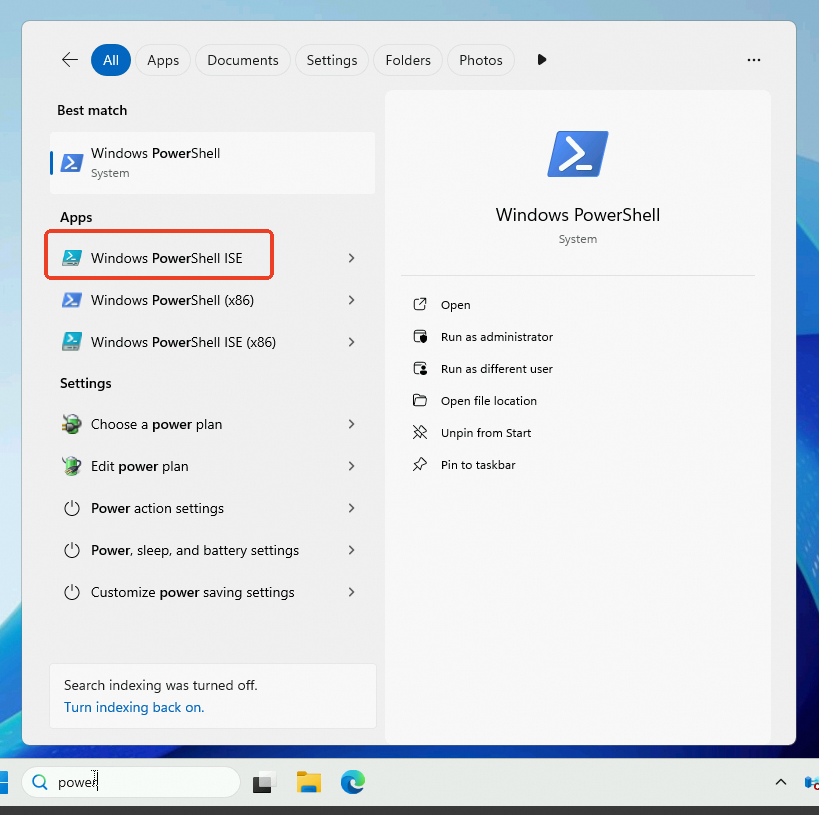Click the Power action settings power icon
The image size is (819, 815).
pyautogui.click(x=72, y=508)
